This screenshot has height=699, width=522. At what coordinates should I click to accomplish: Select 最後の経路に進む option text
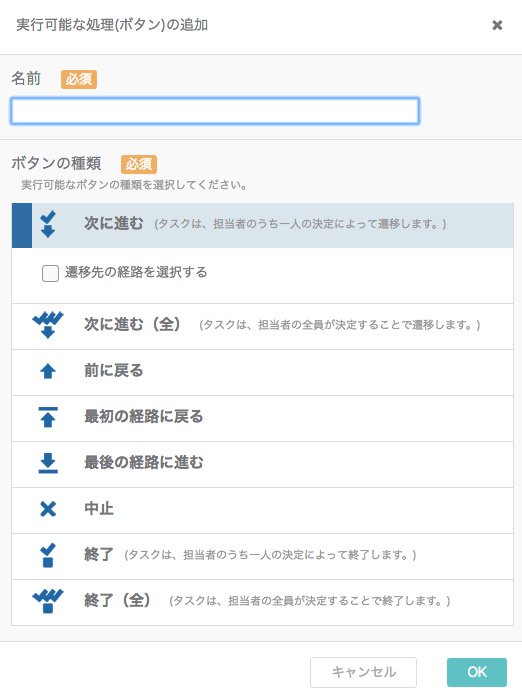click(144, 462)
